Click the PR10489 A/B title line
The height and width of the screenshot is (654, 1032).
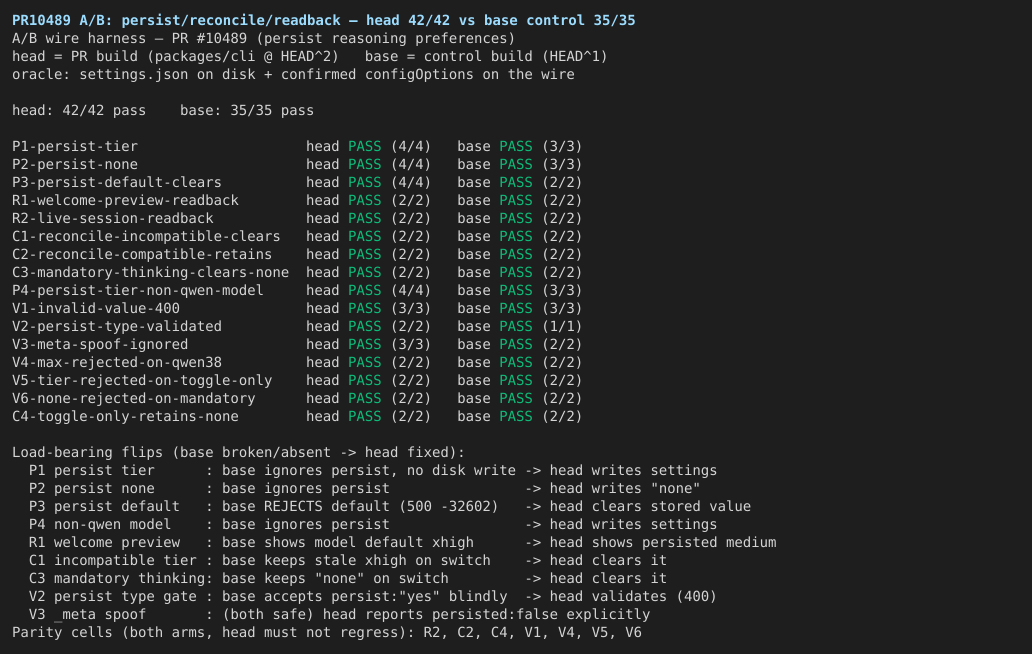[x=324, y=20]
